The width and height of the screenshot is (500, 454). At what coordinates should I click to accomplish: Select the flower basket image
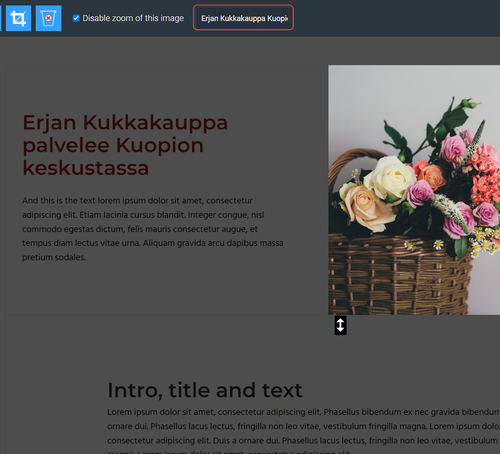click(x=414, y=190)
